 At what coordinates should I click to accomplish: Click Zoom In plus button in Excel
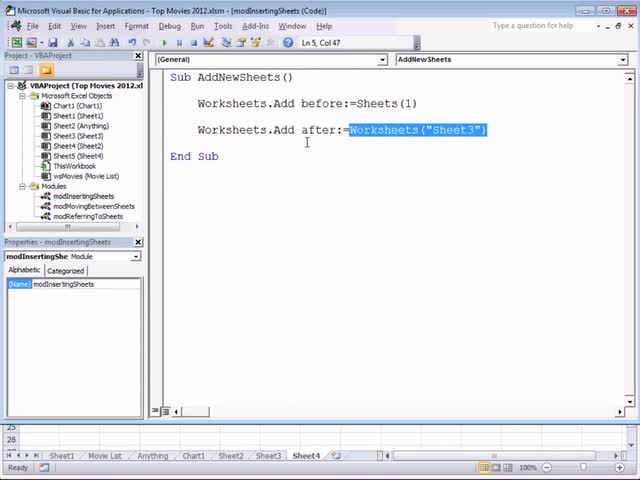click(x=619, y=467)
